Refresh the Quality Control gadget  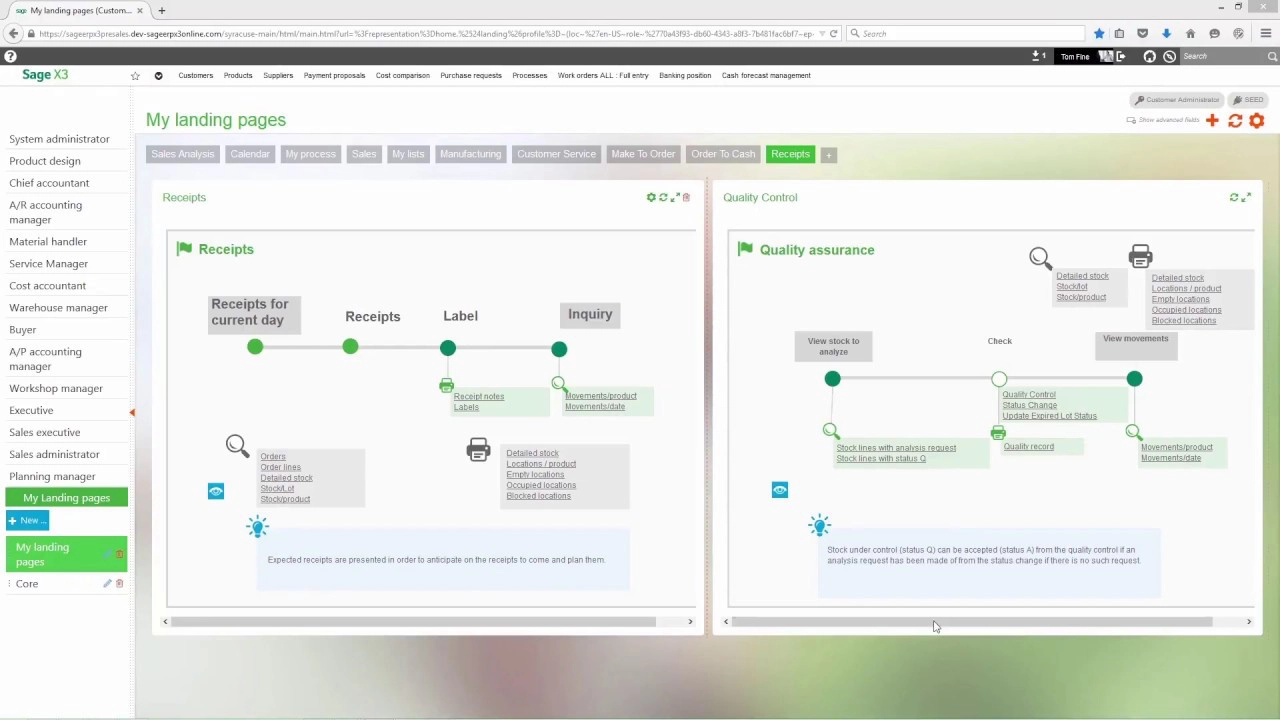pyautogui.click(x=1234, y=198)
